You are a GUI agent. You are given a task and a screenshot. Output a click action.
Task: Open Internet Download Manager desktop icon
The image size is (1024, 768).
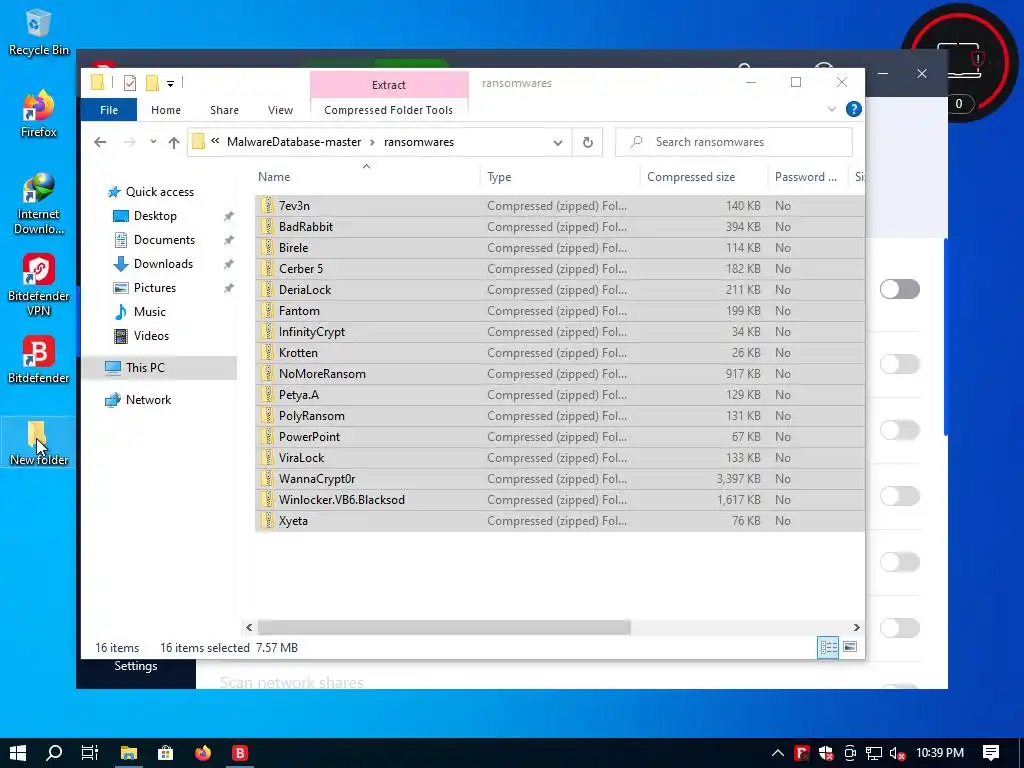click(38, 204)
